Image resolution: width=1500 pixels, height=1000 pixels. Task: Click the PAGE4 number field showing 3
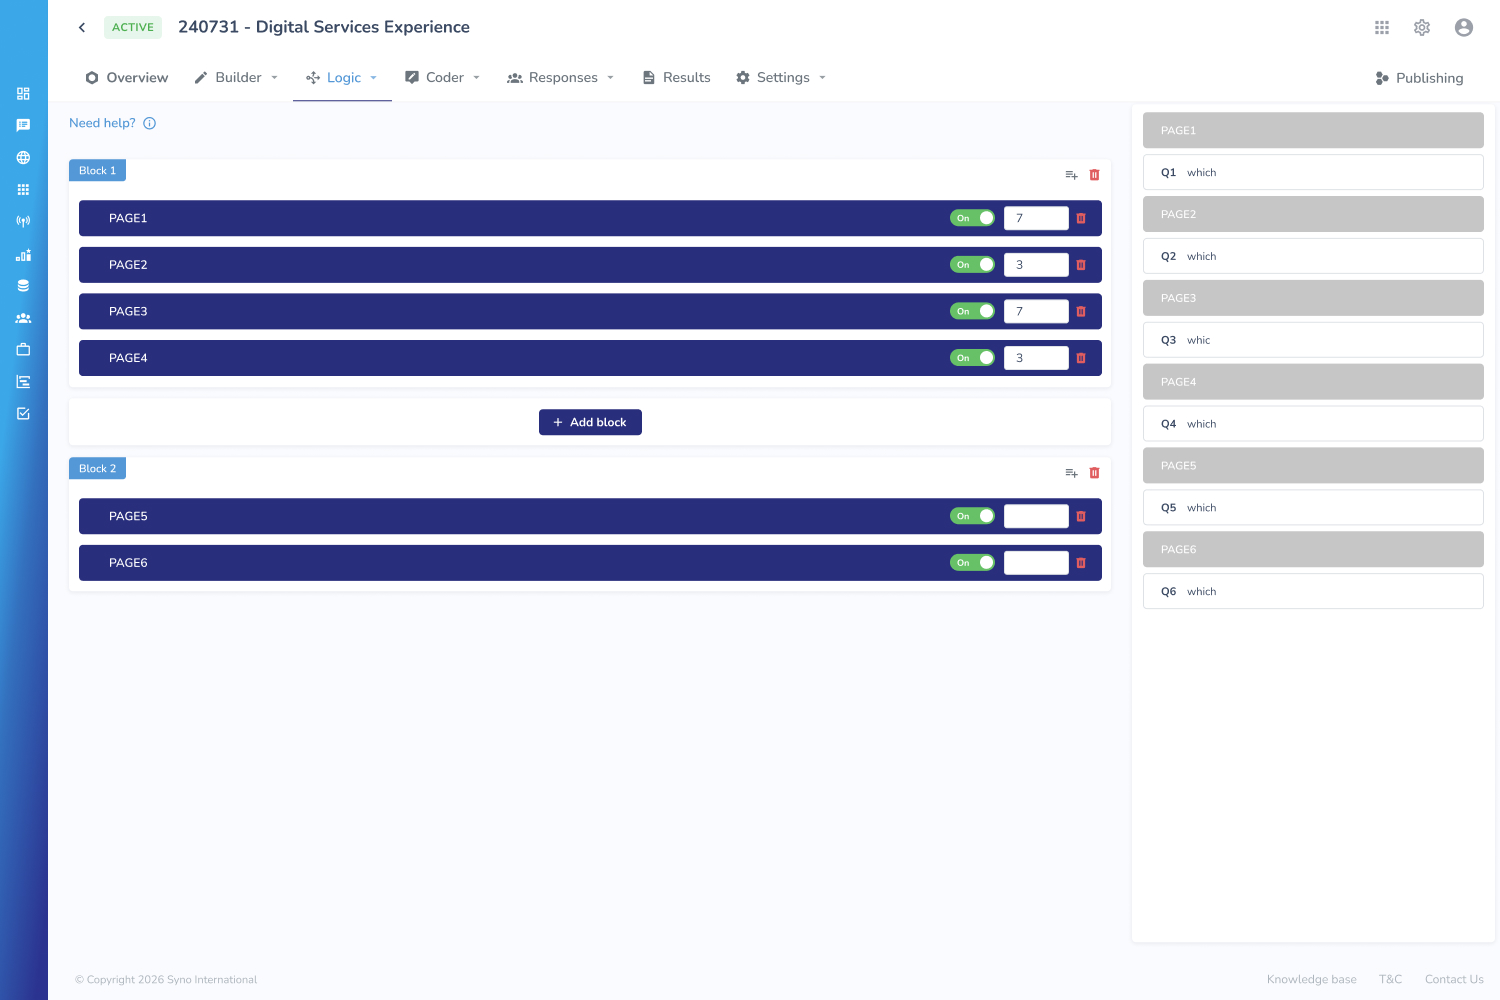tap(1036, 358)
